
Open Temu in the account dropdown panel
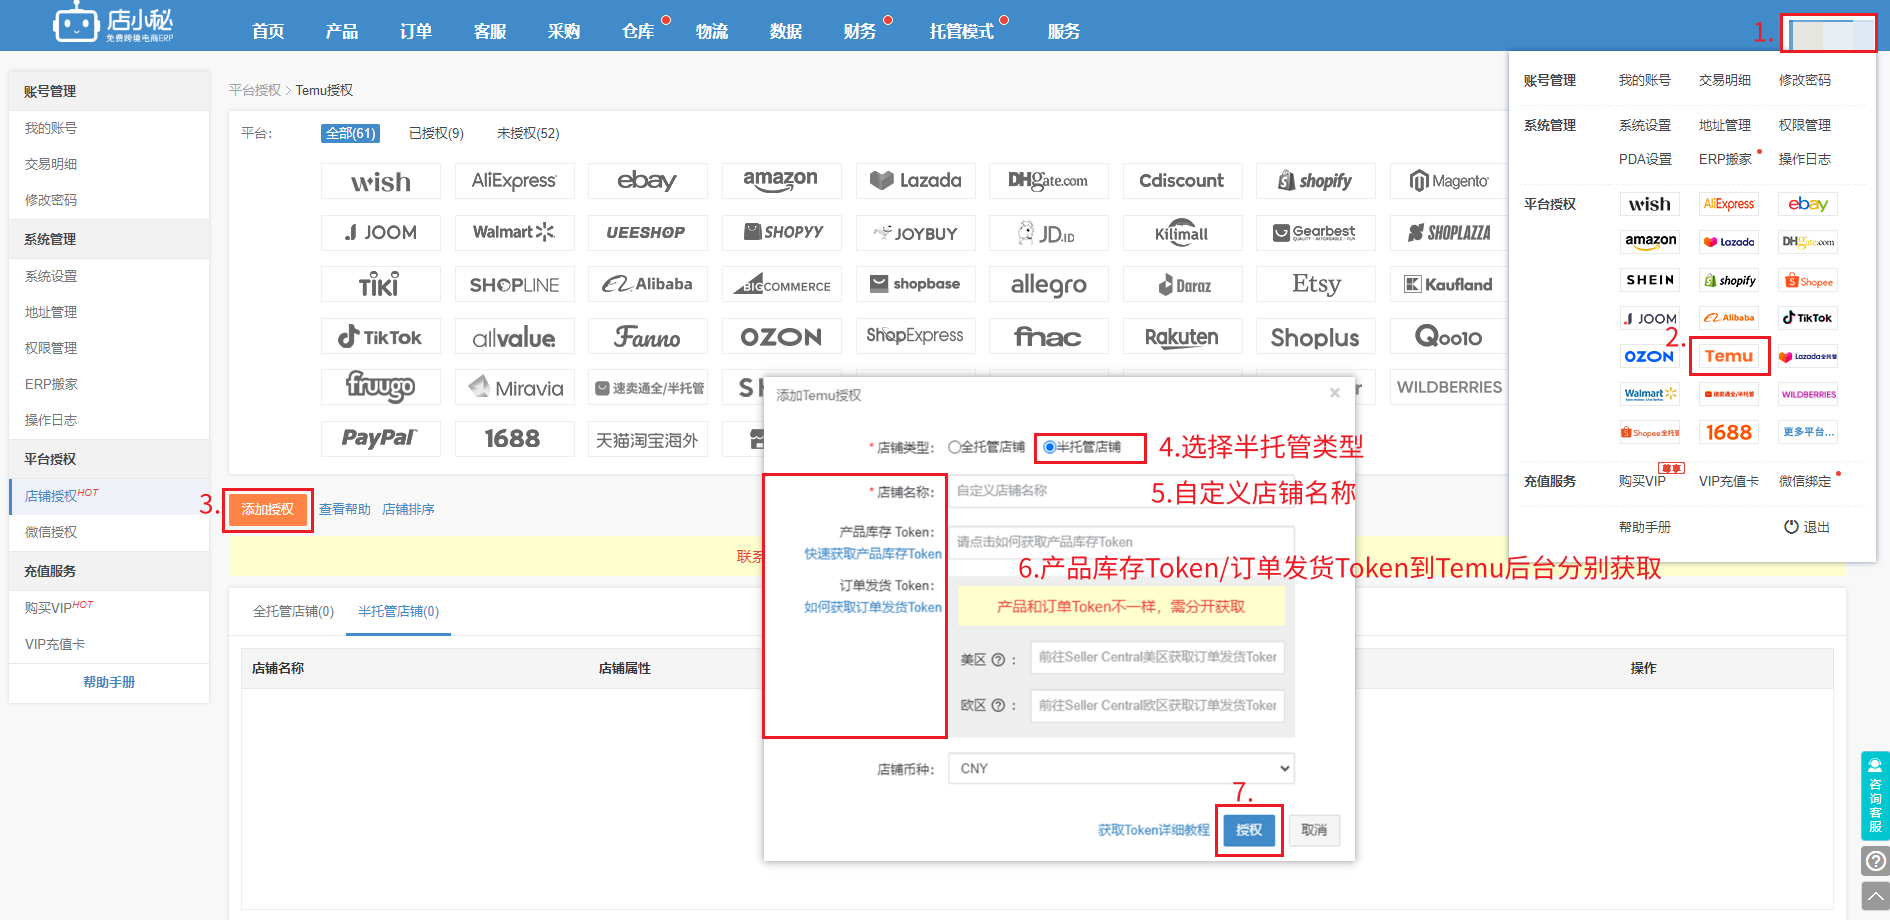click(1729, 356)
